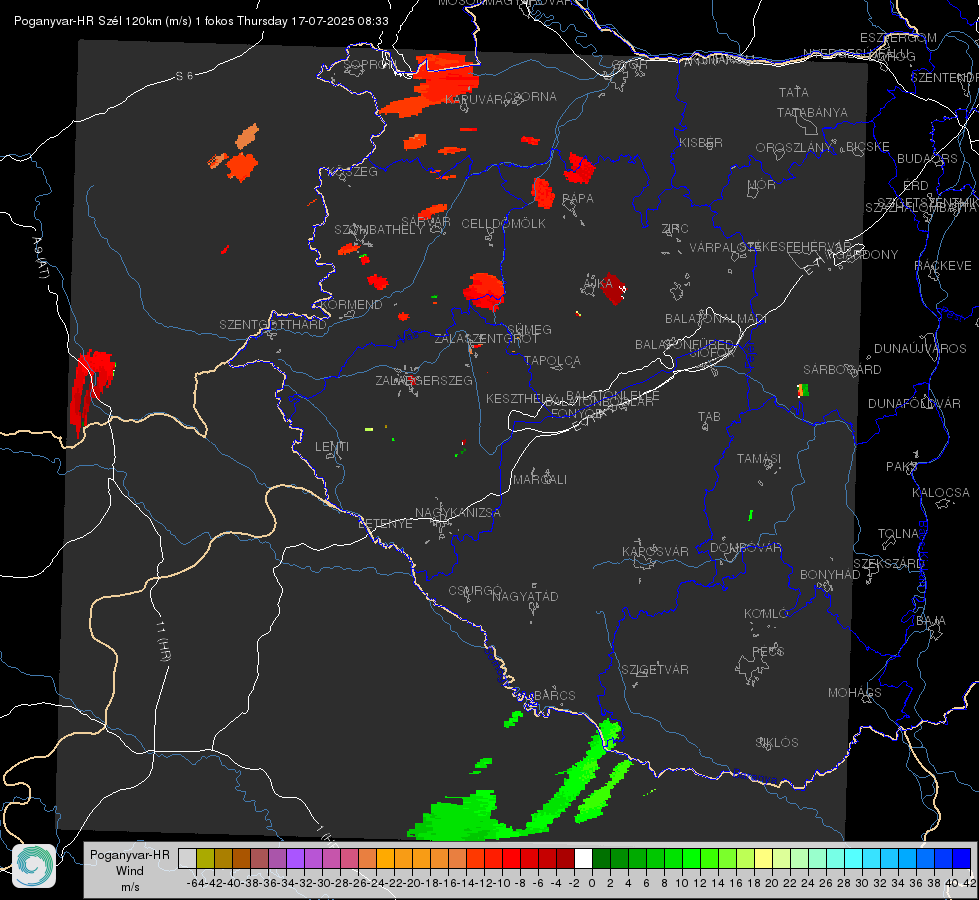Screen dimensions: 979x900
Task: Select the LETENYE label
Action: (x=385, y=524)
